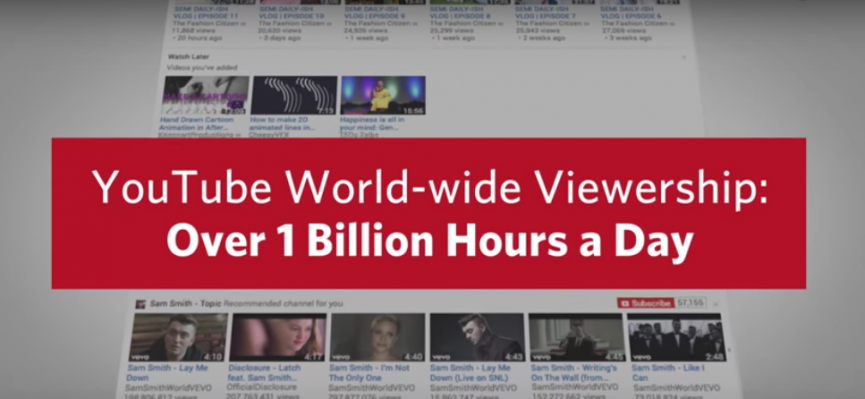Click 'Recommended channel for you' text
865x399 pixels.
[x=283, y=304]
